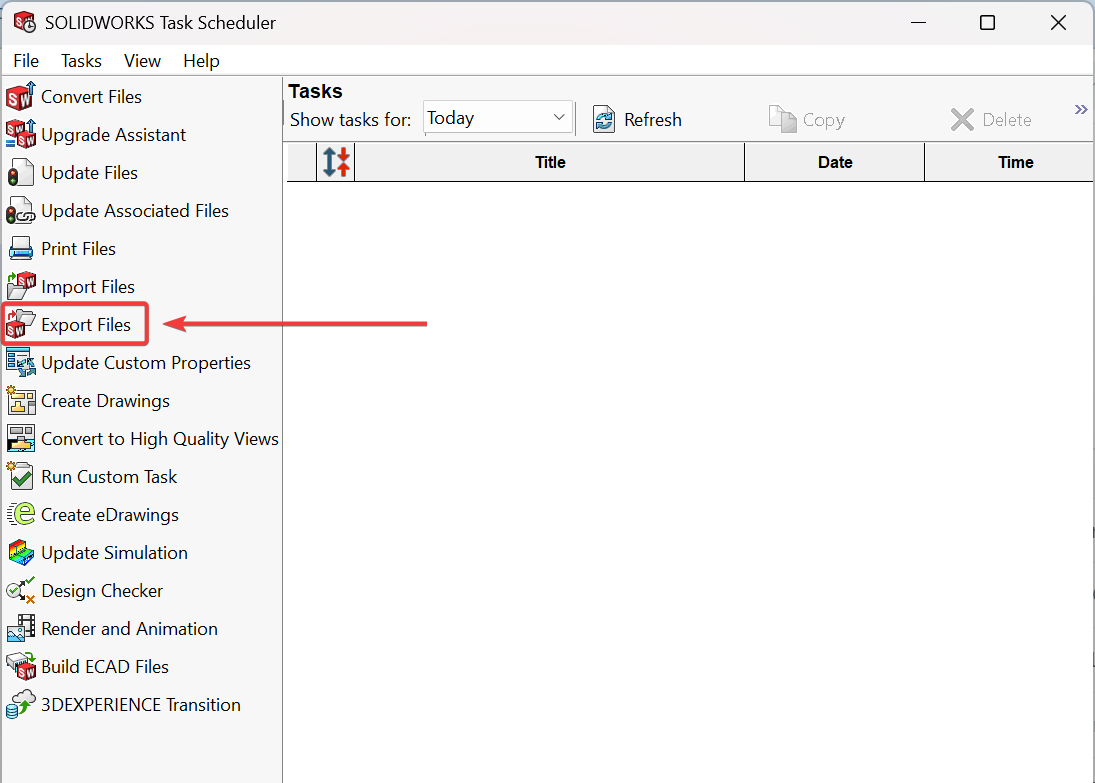The width and height of the screenshot is (1095, 783).
Task: Open the Tasks menu
Action: (81, 61)
